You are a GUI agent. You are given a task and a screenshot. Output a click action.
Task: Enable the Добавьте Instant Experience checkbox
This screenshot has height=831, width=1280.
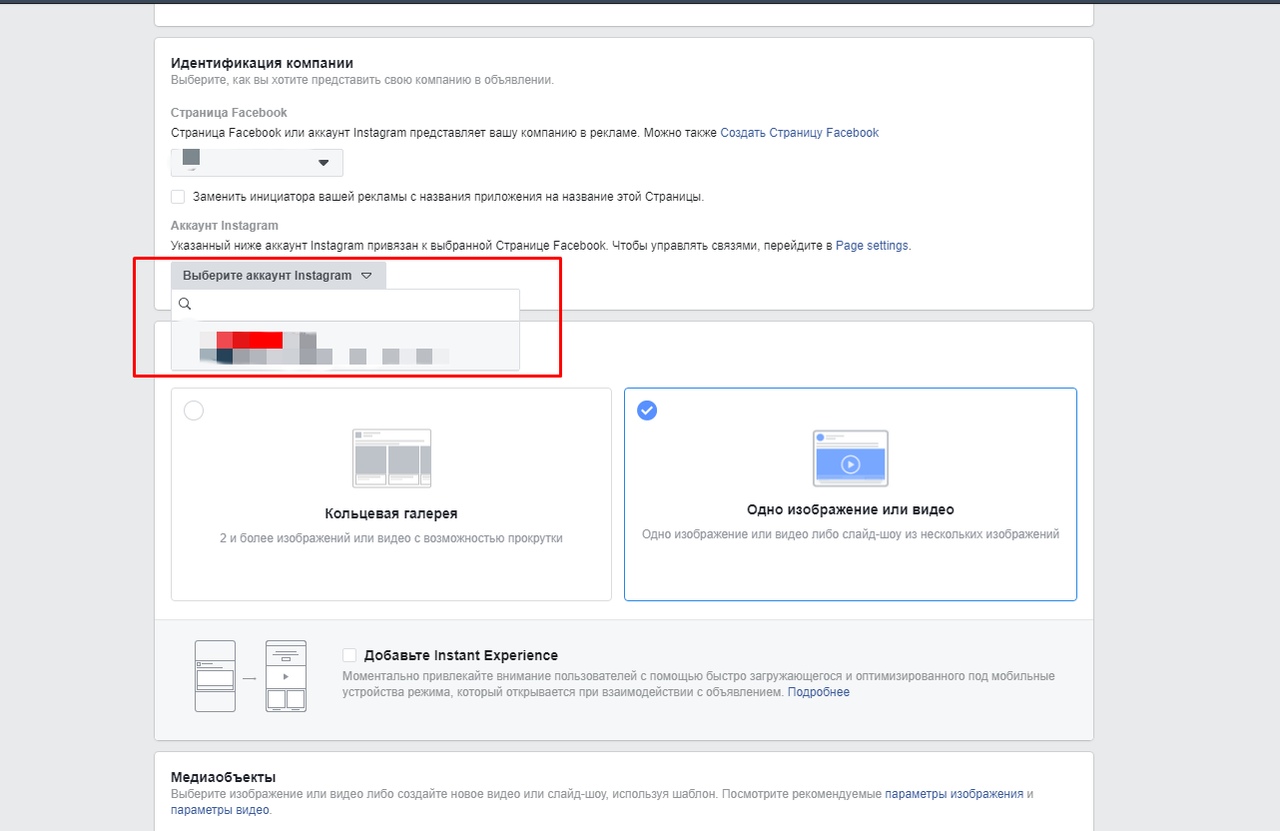[349, 655]
